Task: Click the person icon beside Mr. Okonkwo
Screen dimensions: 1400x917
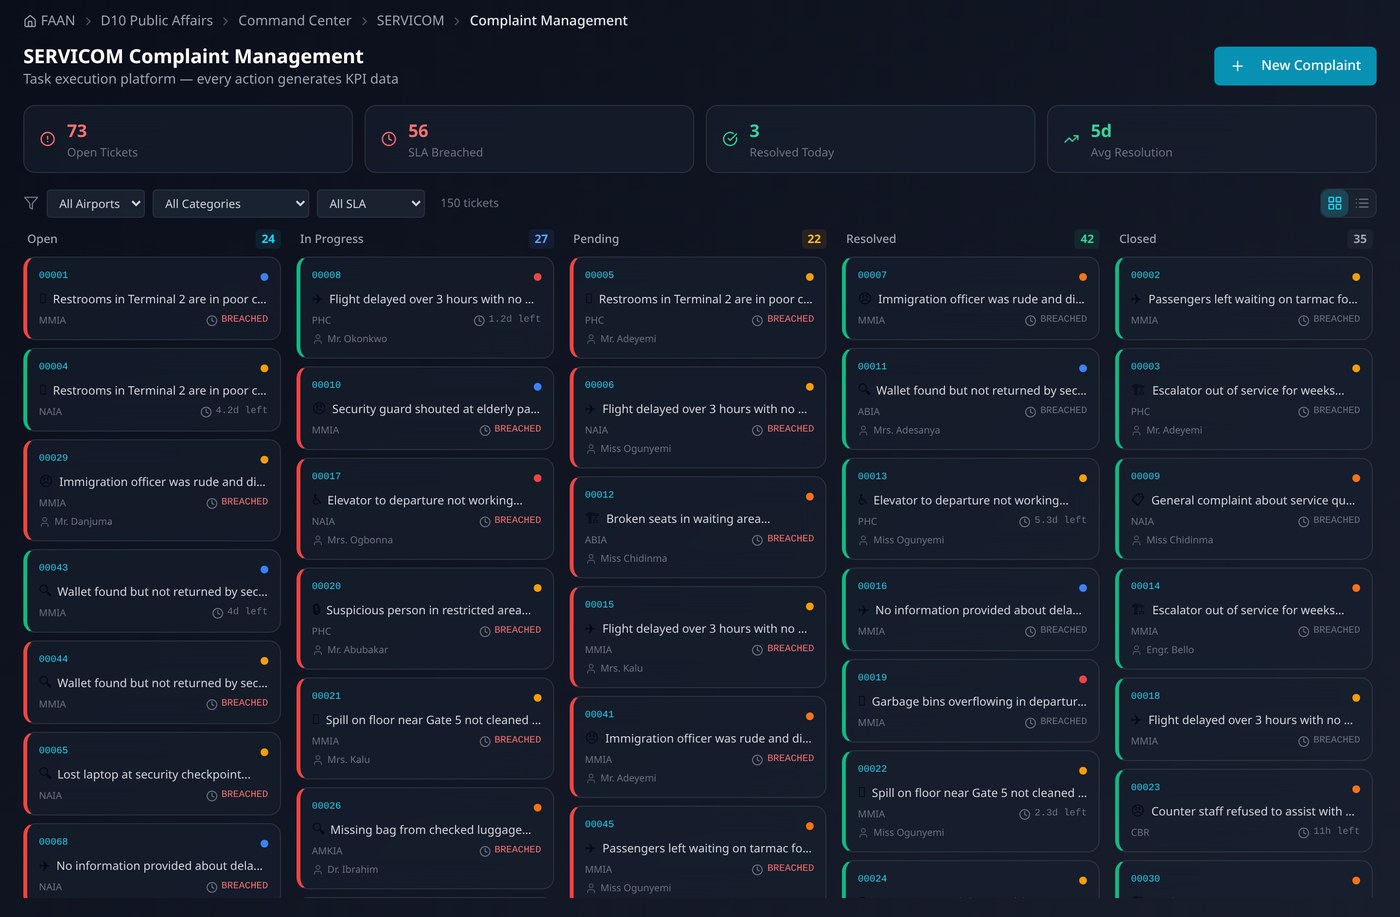Action: click(318, 339)
